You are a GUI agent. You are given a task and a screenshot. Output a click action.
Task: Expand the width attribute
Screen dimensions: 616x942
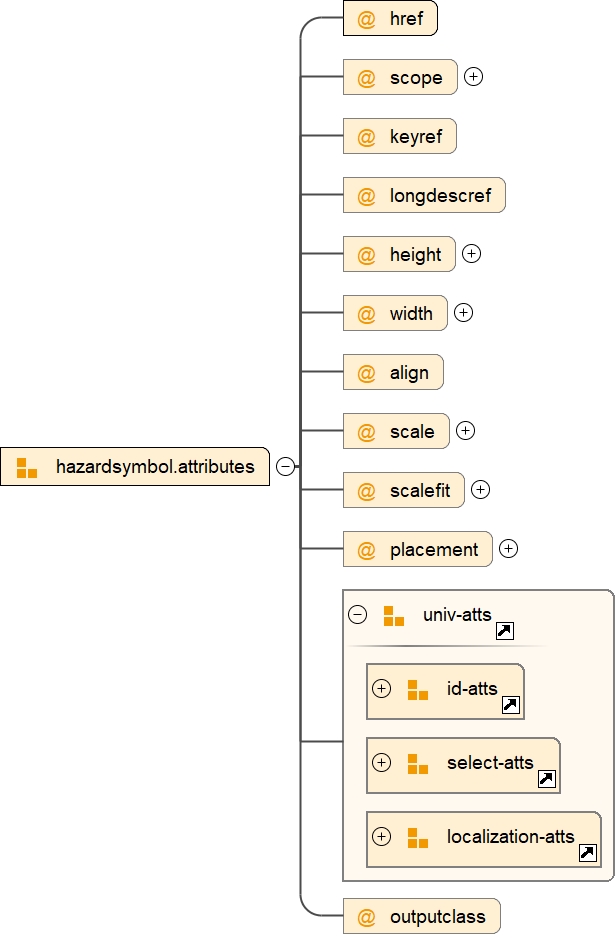click(463, 312)
